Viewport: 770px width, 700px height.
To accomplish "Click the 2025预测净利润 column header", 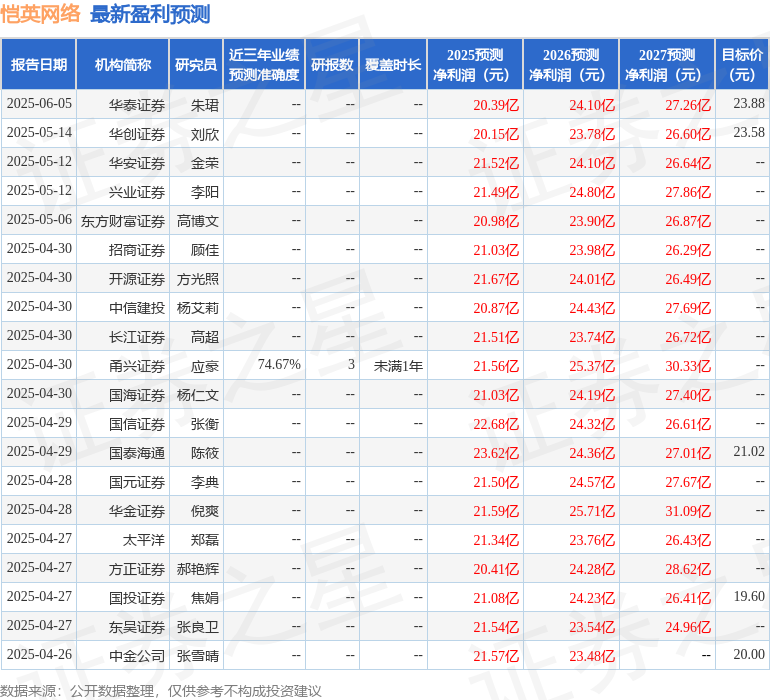I will 475,65.
